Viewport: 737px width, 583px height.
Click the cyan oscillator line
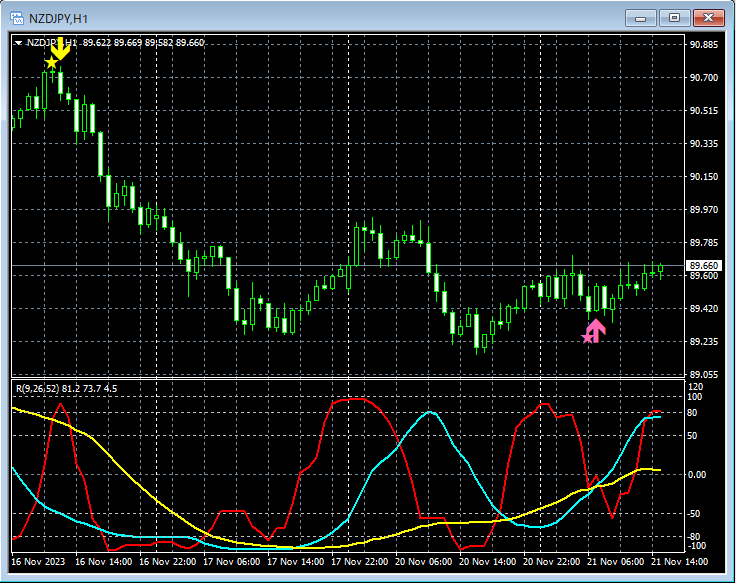430,412
